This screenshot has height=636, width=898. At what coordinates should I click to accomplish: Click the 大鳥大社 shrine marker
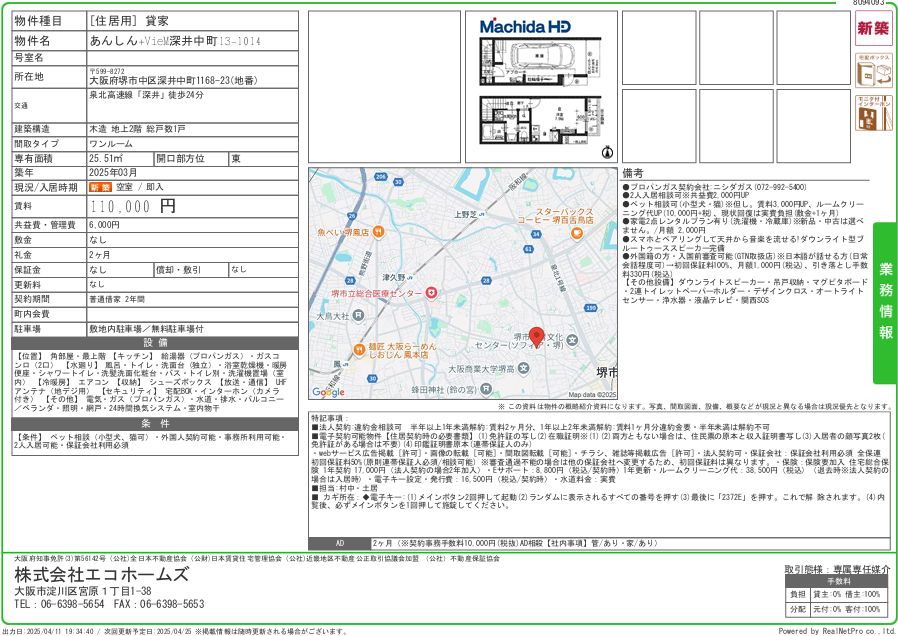[358, 315]
